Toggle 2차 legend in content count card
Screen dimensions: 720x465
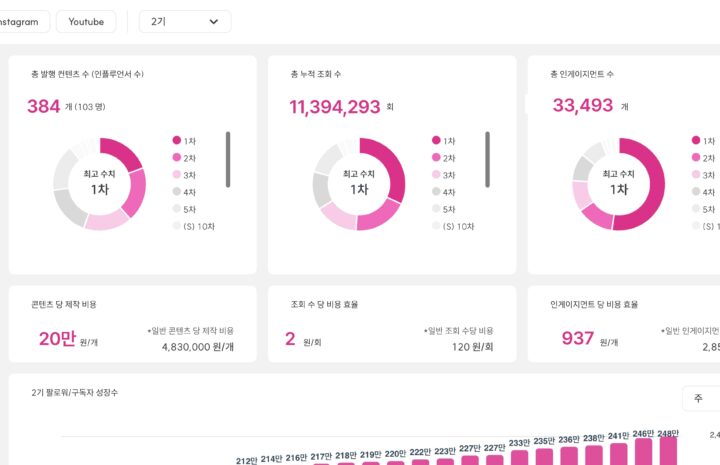pyautogui.click(x=184, y=158)
